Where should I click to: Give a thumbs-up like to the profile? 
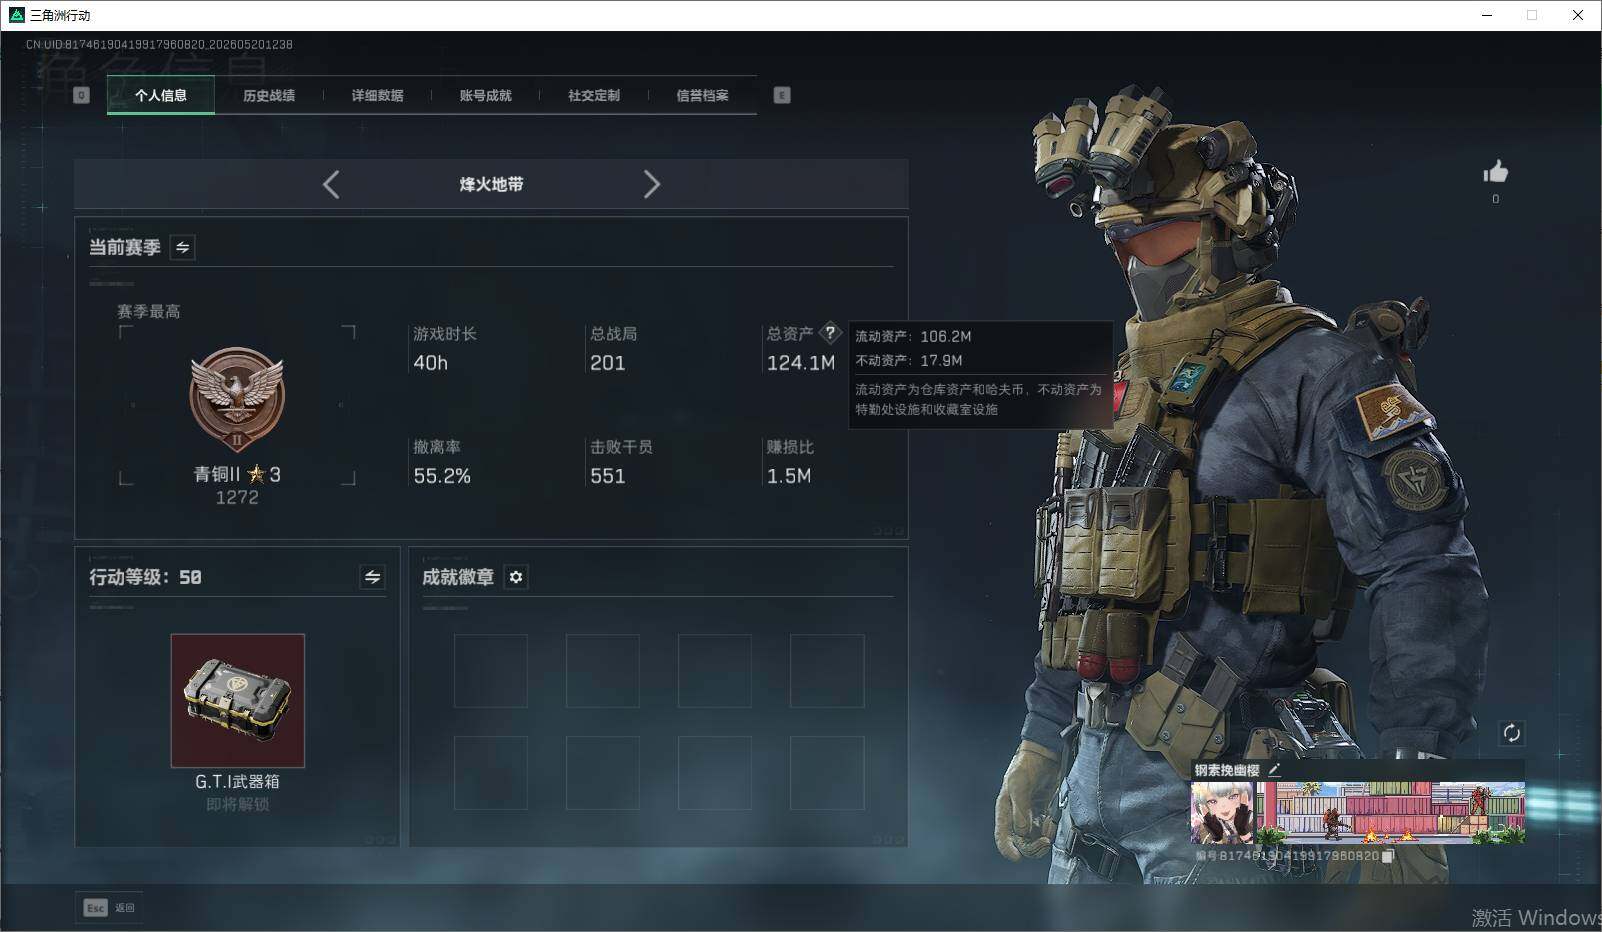pyautogui.click(x=1496, y=172)
